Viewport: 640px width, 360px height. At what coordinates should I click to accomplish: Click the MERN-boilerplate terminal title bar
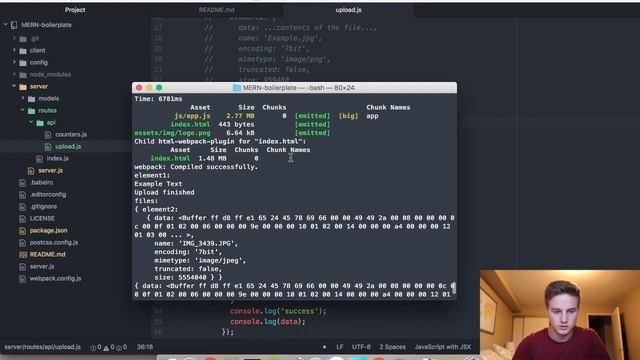click(294, 88)
